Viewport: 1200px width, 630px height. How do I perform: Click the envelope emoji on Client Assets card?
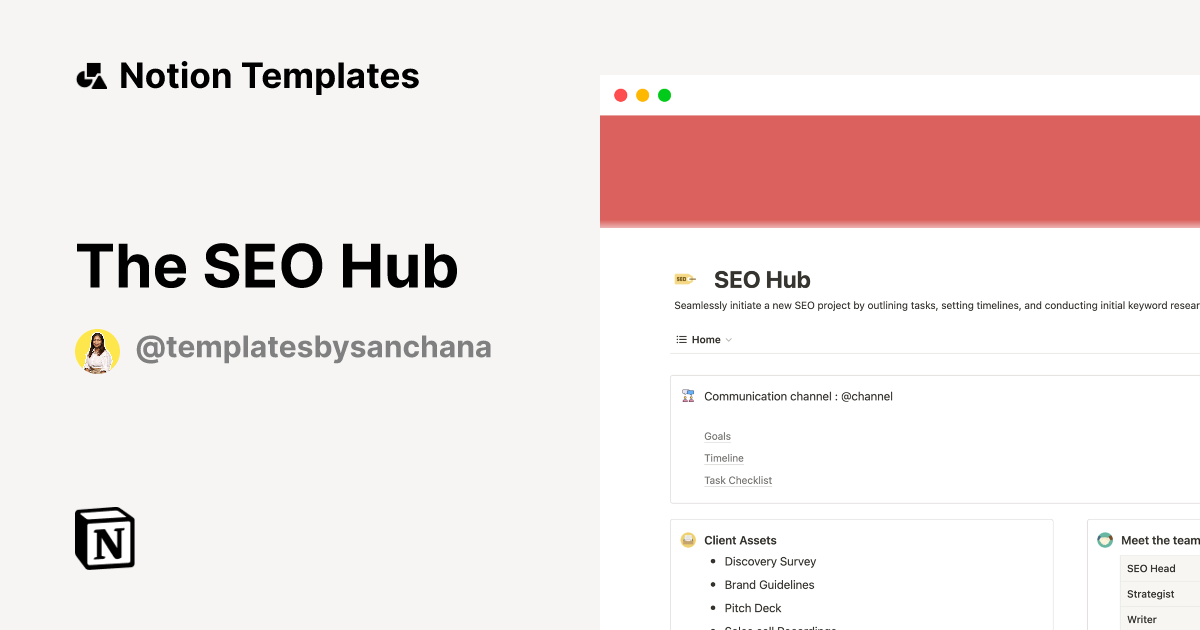tap(688, 540)
